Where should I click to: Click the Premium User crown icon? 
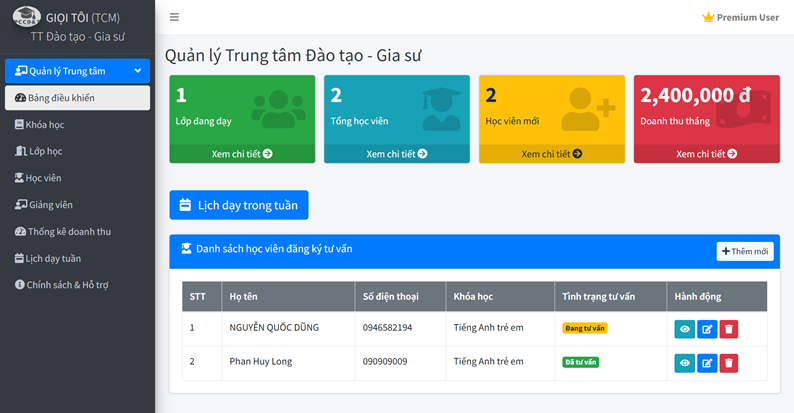708,17
